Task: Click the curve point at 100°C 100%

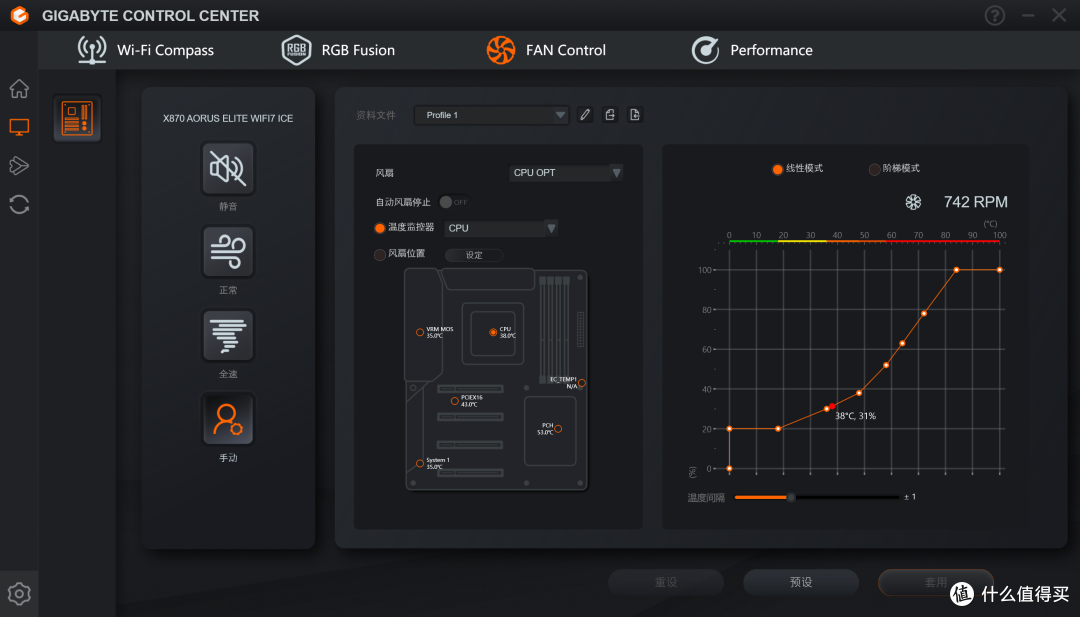Action: 999,270
